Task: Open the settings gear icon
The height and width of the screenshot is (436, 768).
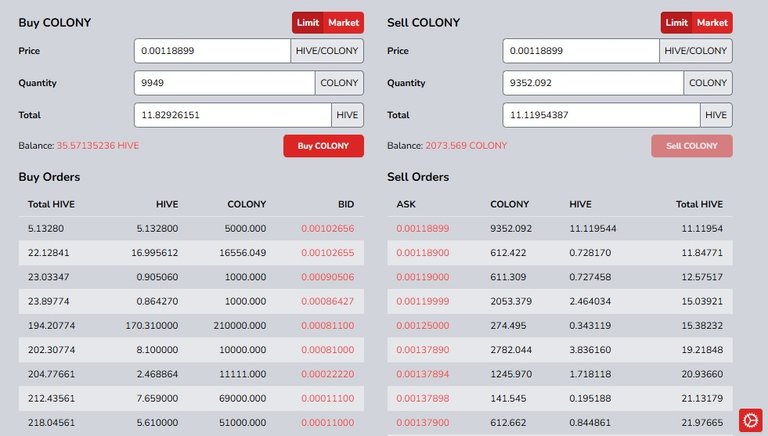Action: point(750,421)
